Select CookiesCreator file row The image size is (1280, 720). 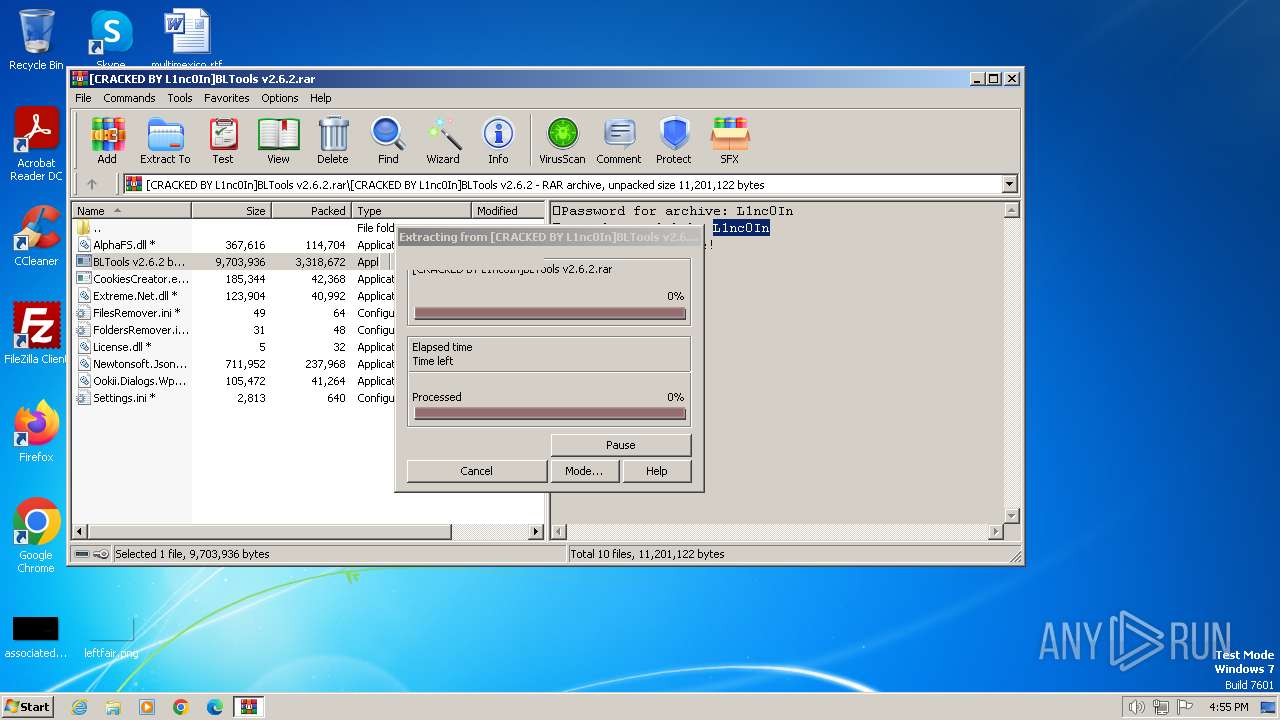coord(235,279)
